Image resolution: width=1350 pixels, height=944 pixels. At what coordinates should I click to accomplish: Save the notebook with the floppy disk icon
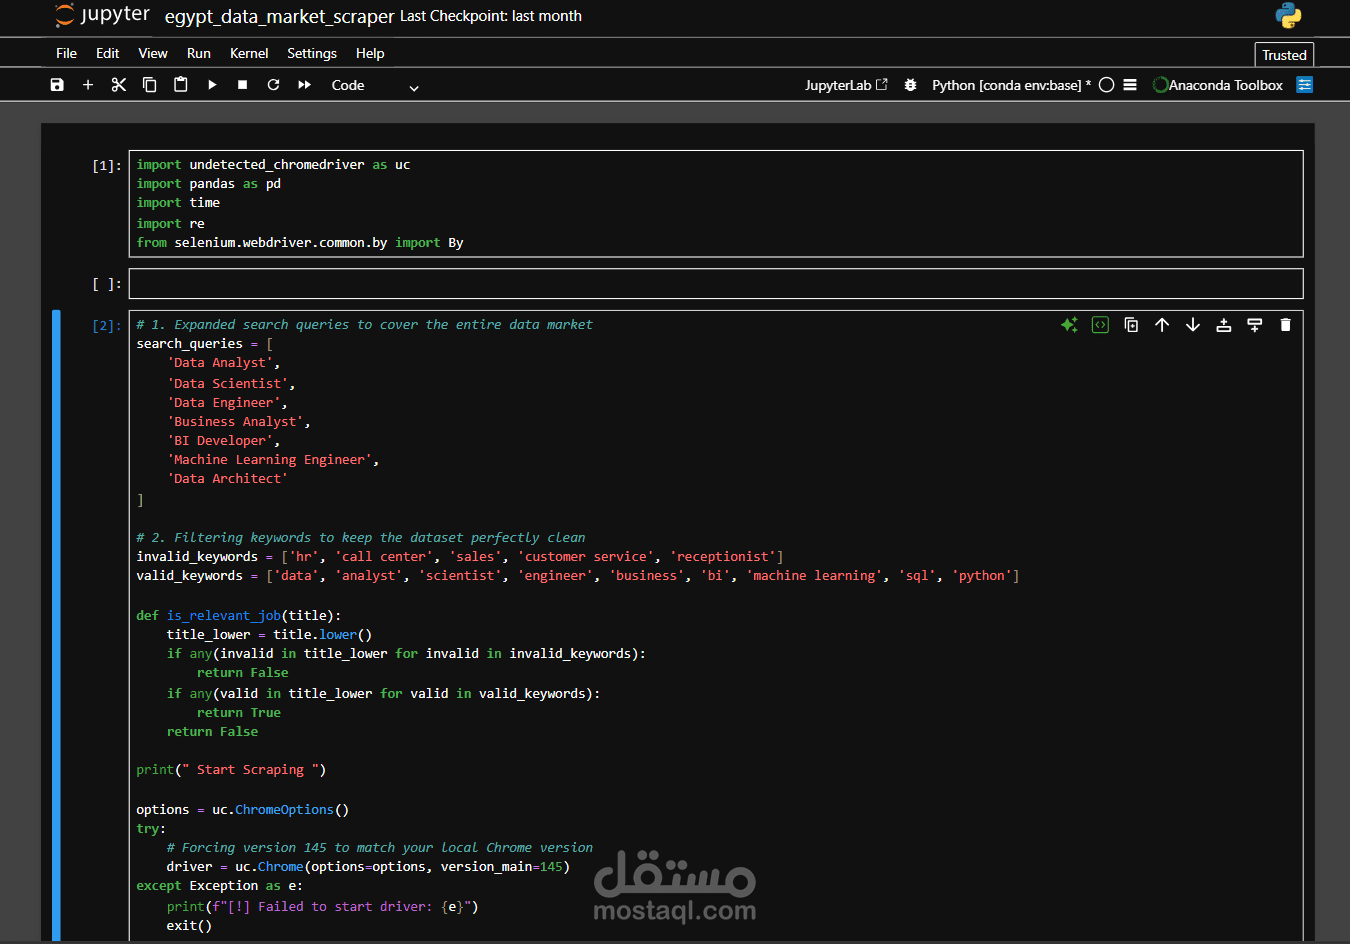pos(57,85)
